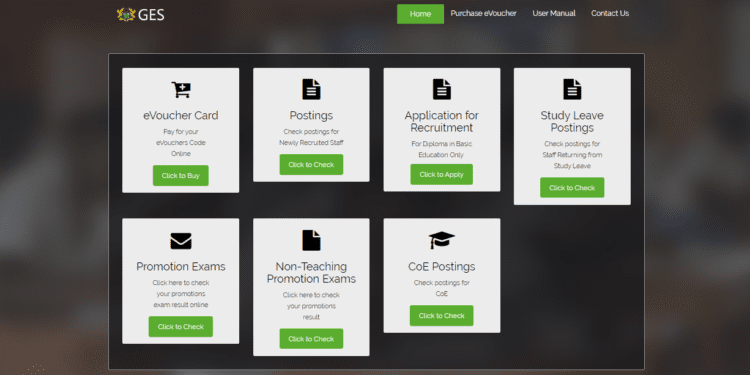Click the shopping cart icon on eVoucher Card

181,89
